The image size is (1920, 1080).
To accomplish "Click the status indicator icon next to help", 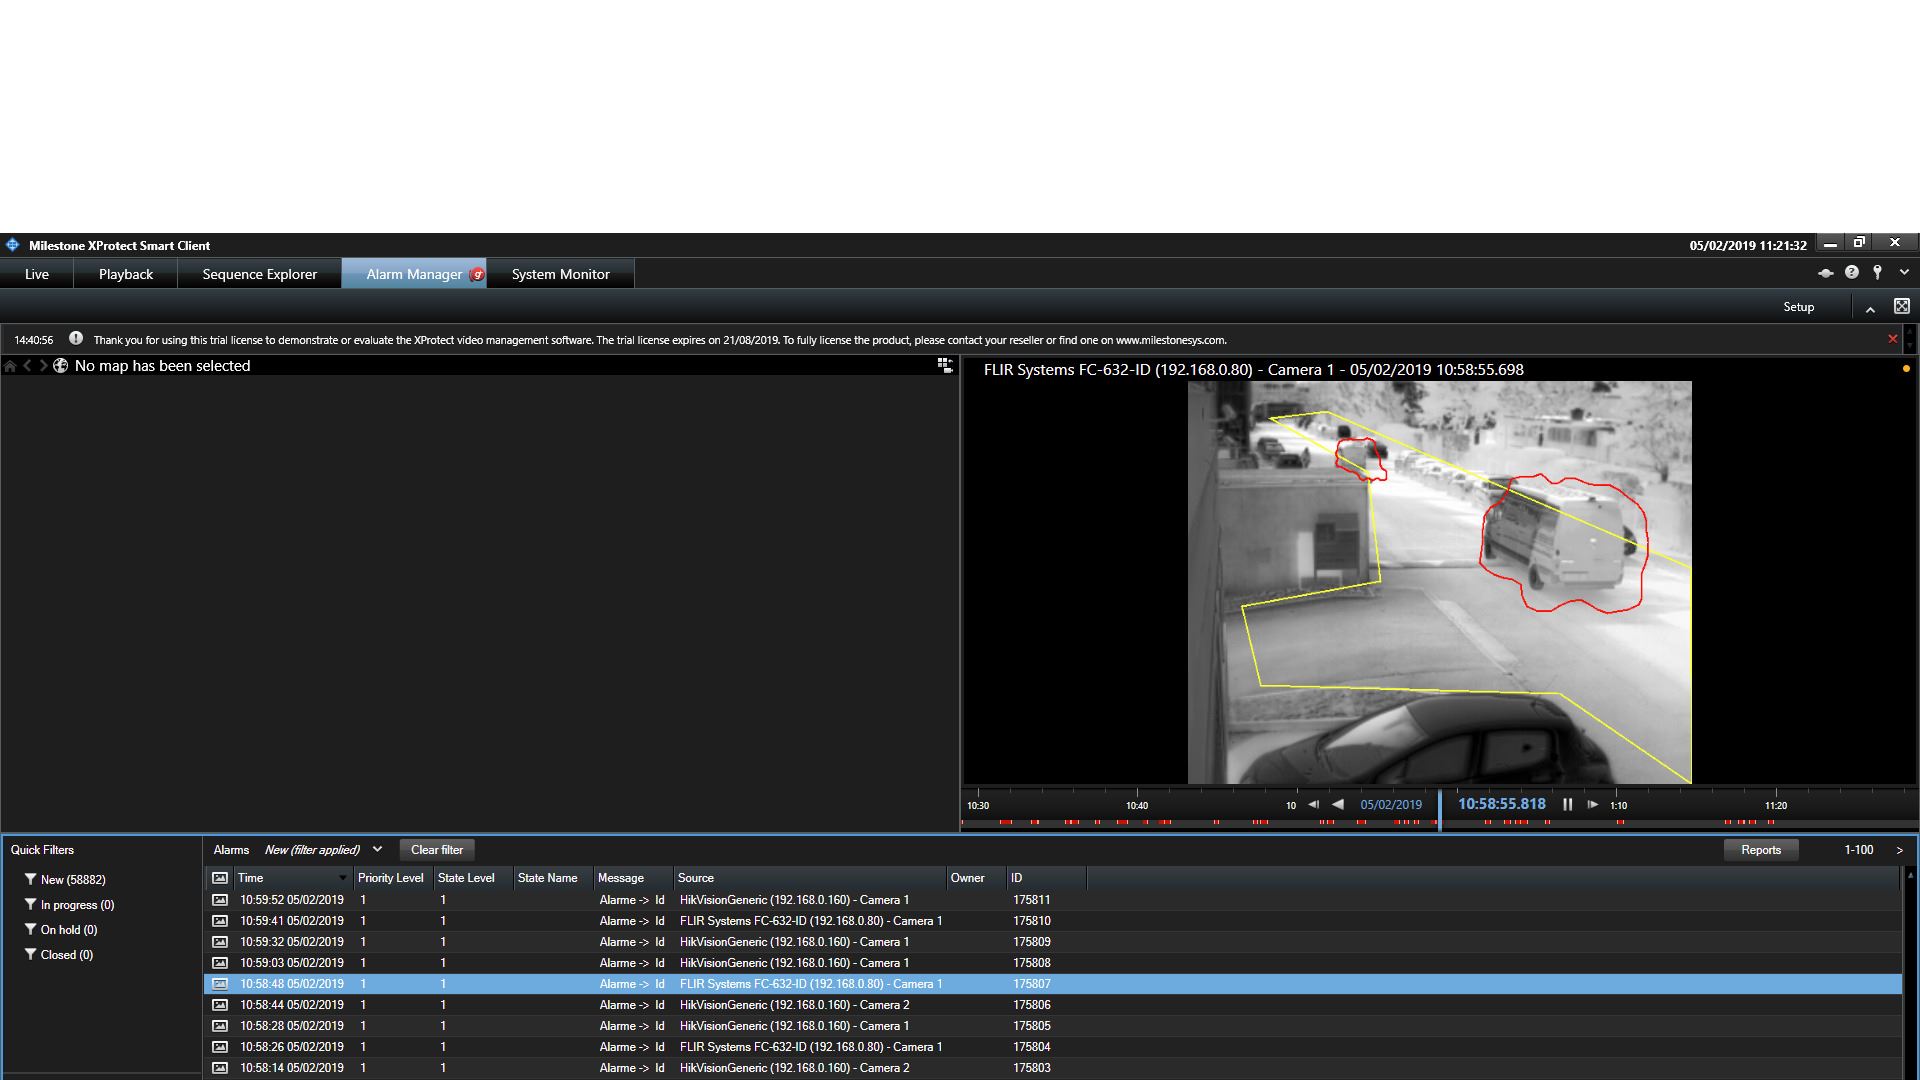I will click(x=1826, y=273).
